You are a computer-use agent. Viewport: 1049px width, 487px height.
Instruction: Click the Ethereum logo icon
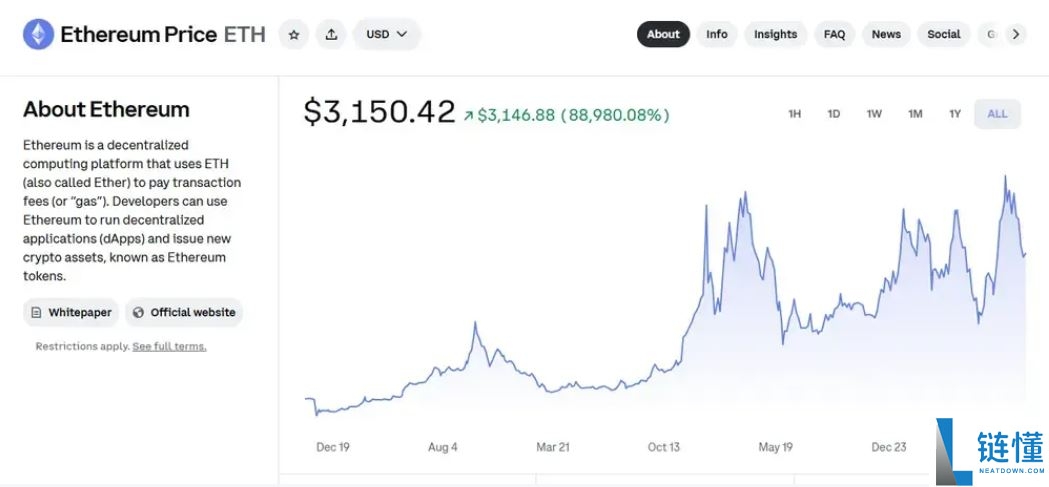coord(39,34)
